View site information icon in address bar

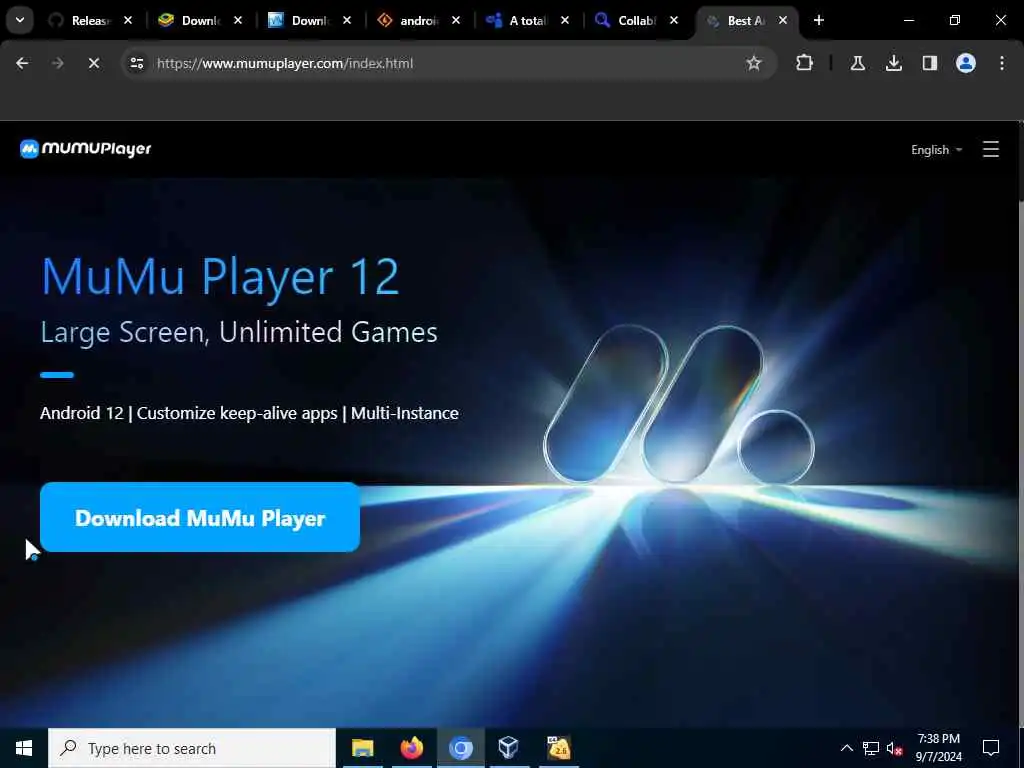[x=136, y=63]
